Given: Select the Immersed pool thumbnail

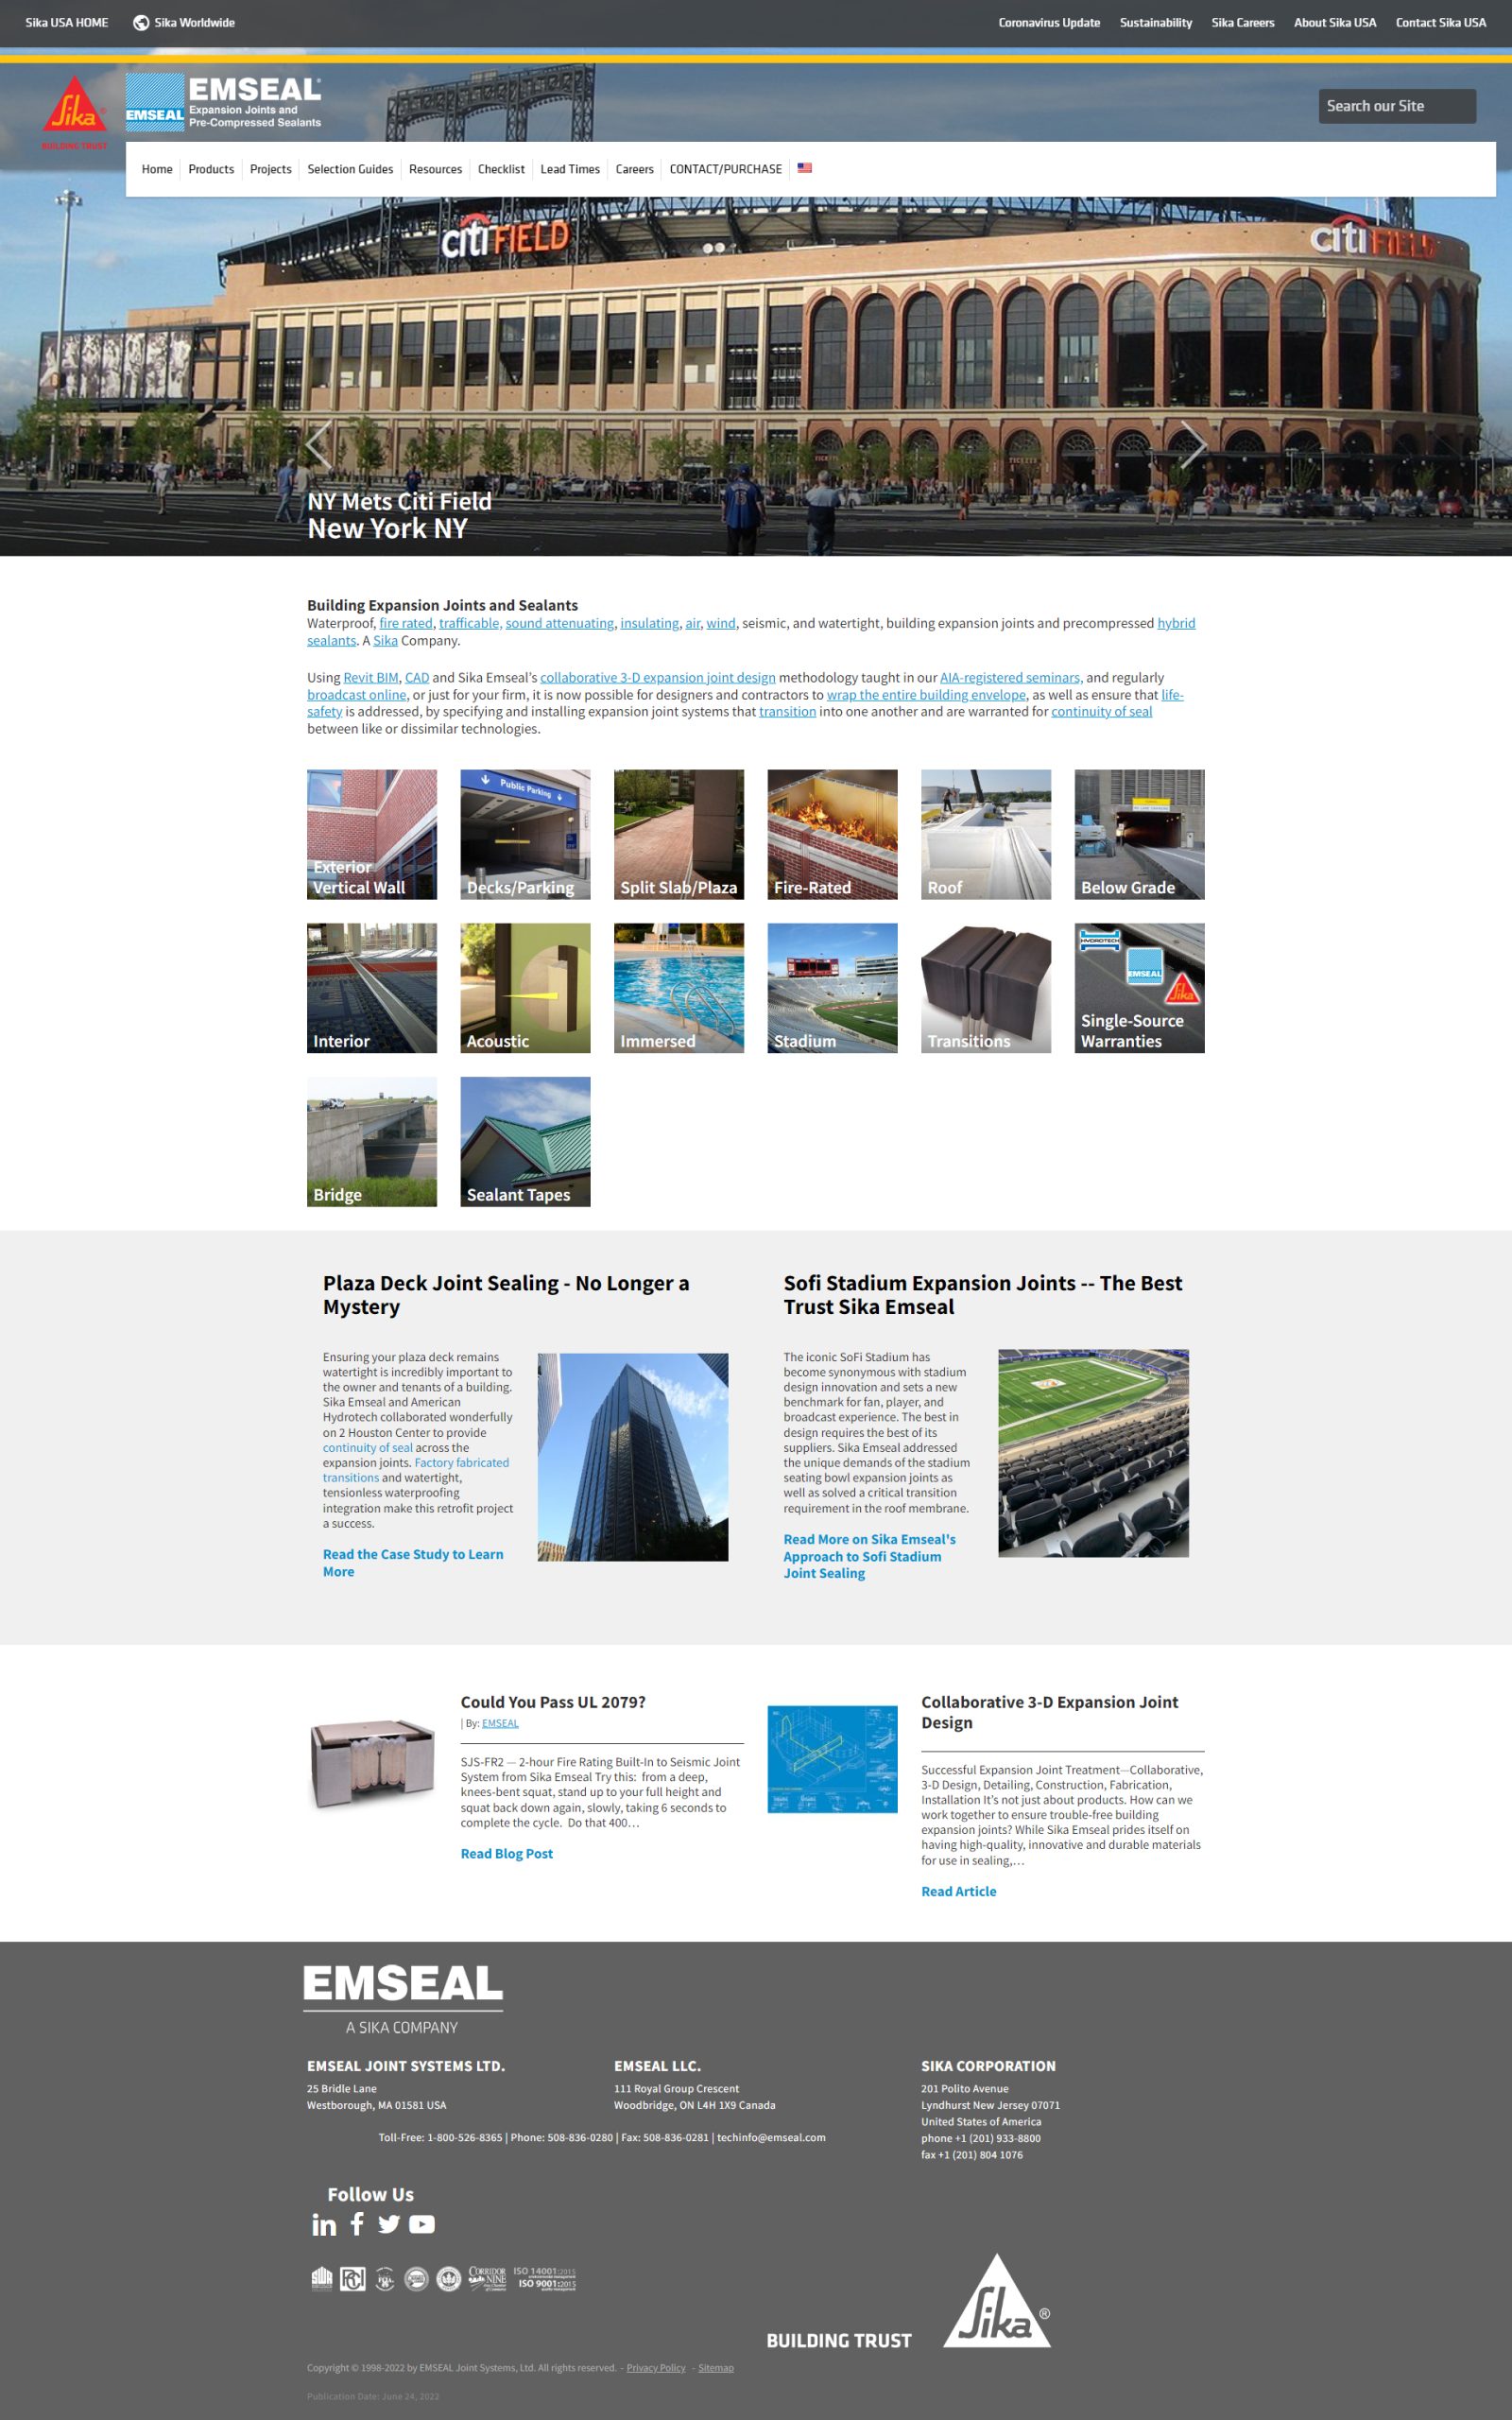Looking at the screenshot, I should (678, 987).
